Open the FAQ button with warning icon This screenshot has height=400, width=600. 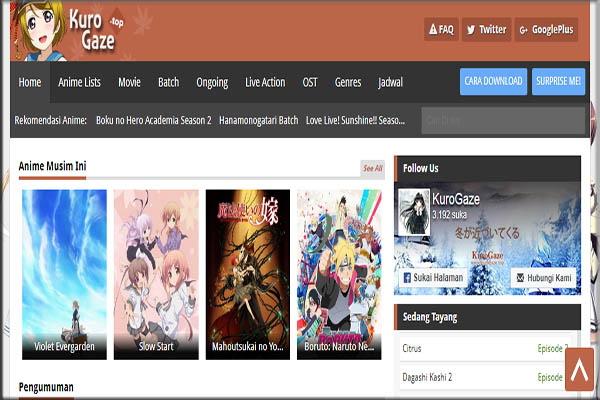click(x=441, y=29)
